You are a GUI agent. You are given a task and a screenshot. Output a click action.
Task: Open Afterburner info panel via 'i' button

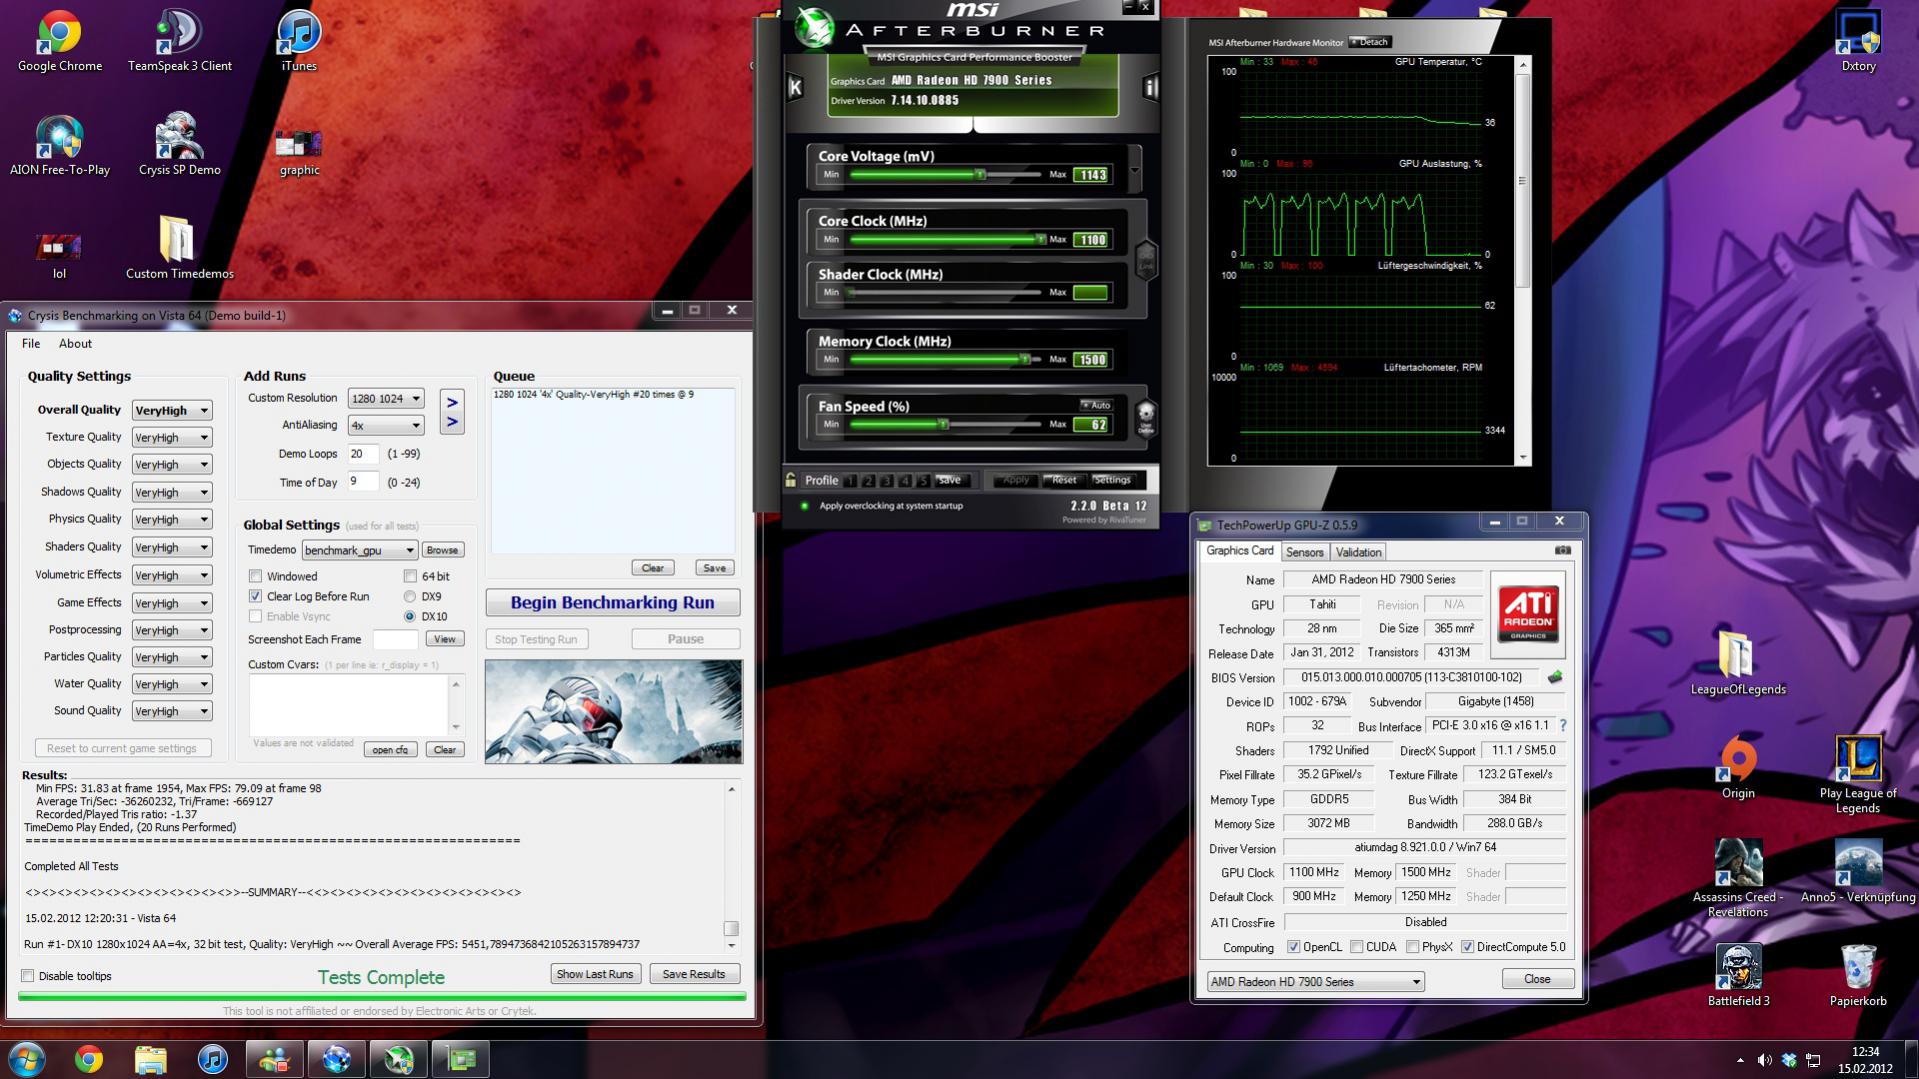pyautogui.click(x=1150, y=88)
